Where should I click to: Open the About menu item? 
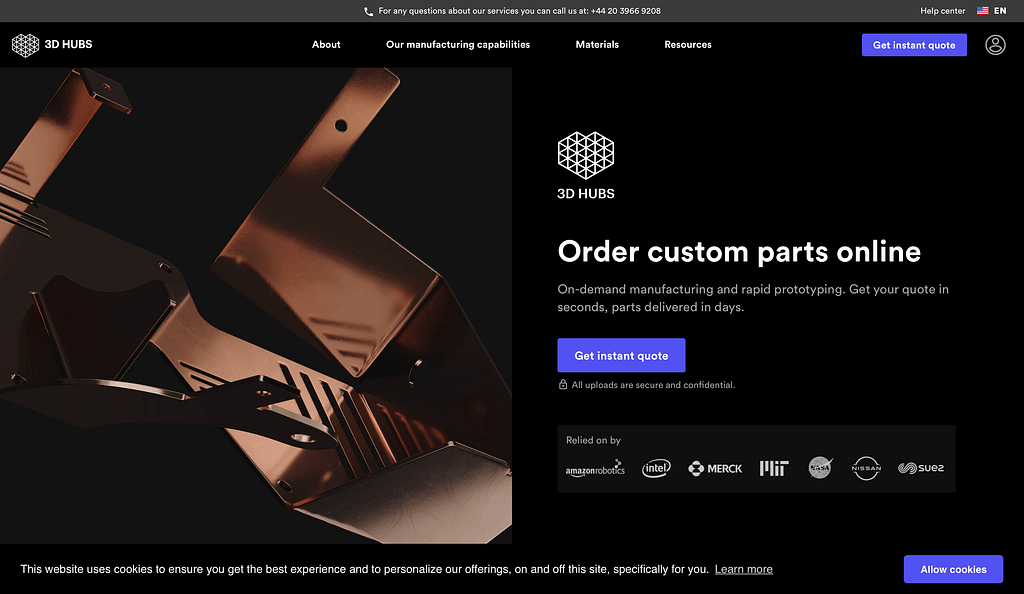(326, 44)
